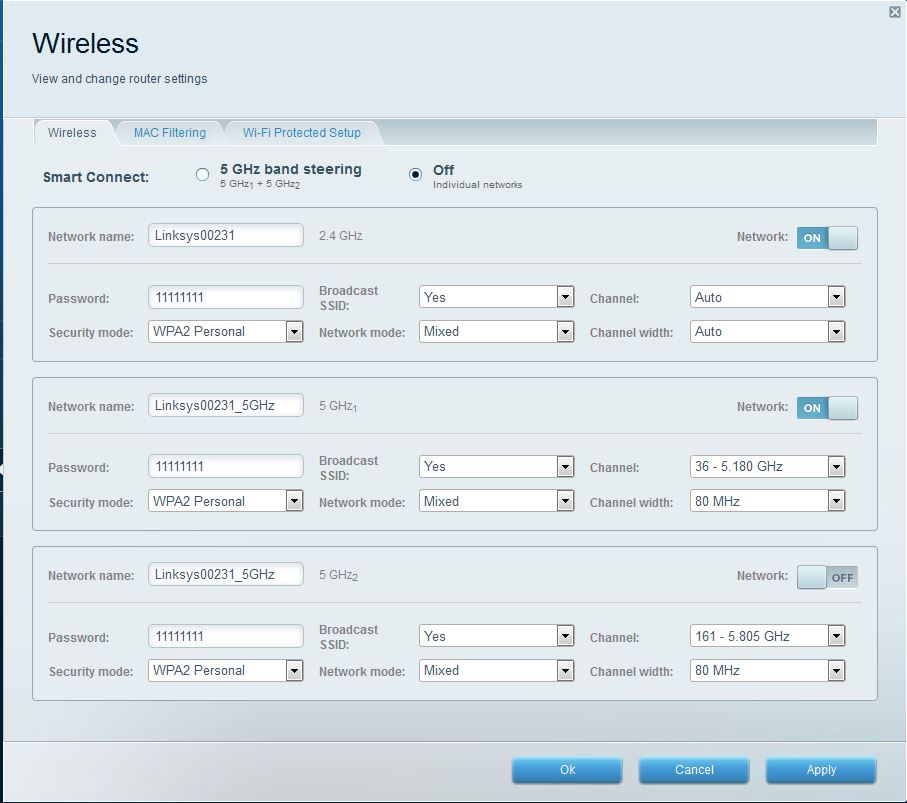Click the 'Individual networks' caption
907x803 pixels.
pos(478,185)
